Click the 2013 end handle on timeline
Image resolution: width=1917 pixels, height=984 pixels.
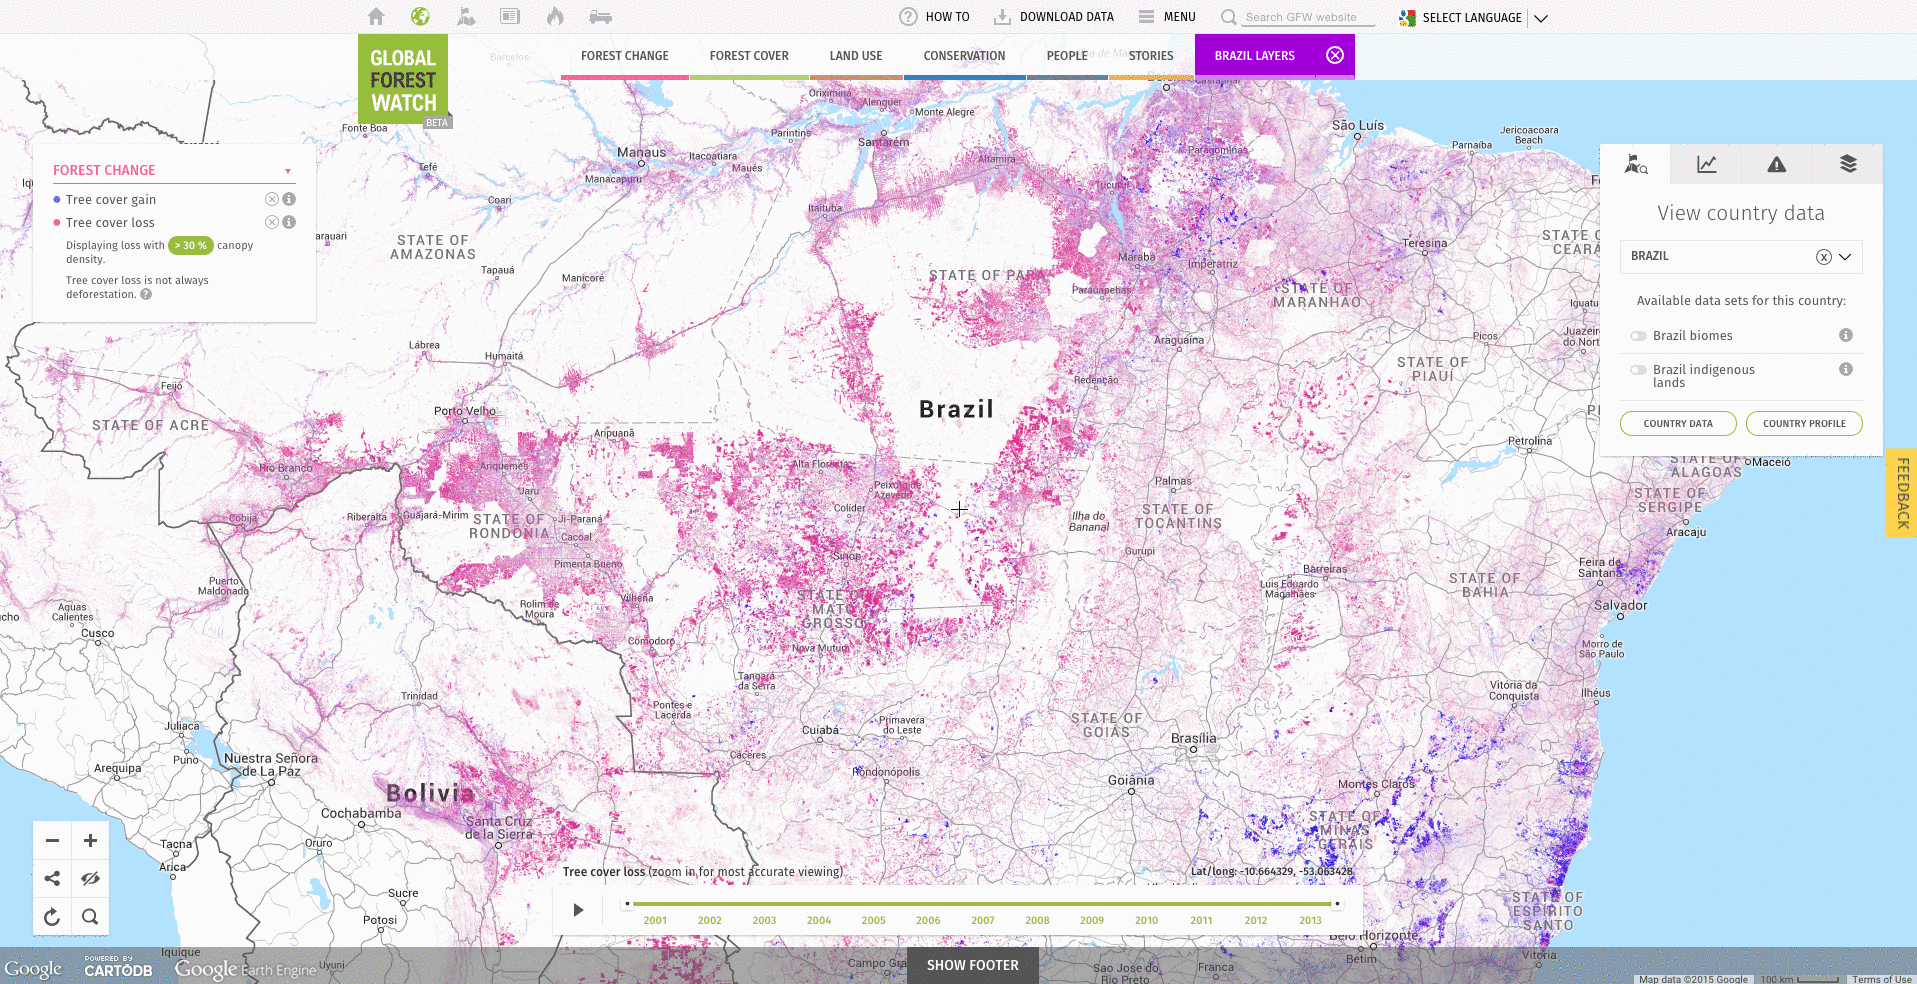tap(1337, 904)
